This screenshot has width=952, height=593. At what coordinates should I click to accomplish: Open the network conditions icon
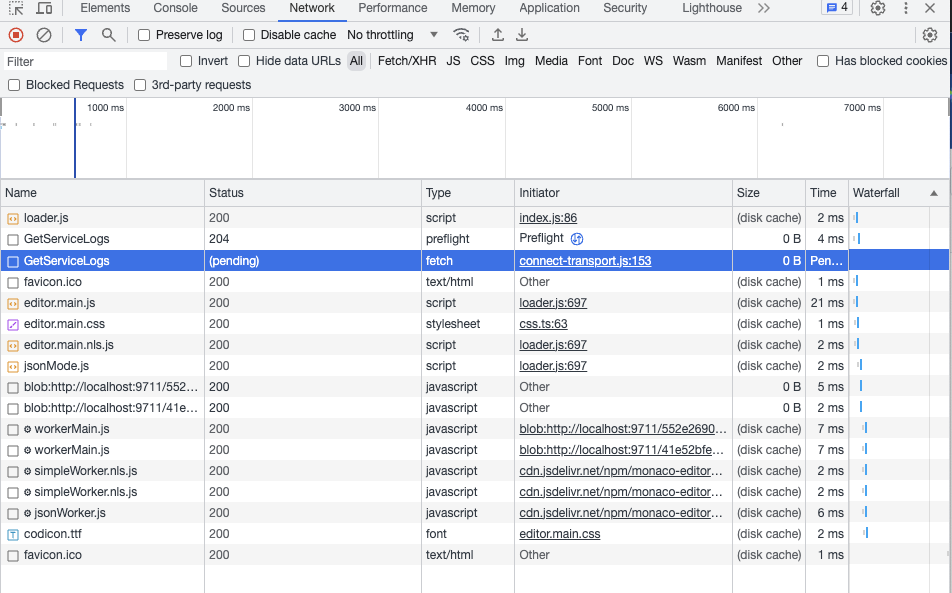[461, 34]
